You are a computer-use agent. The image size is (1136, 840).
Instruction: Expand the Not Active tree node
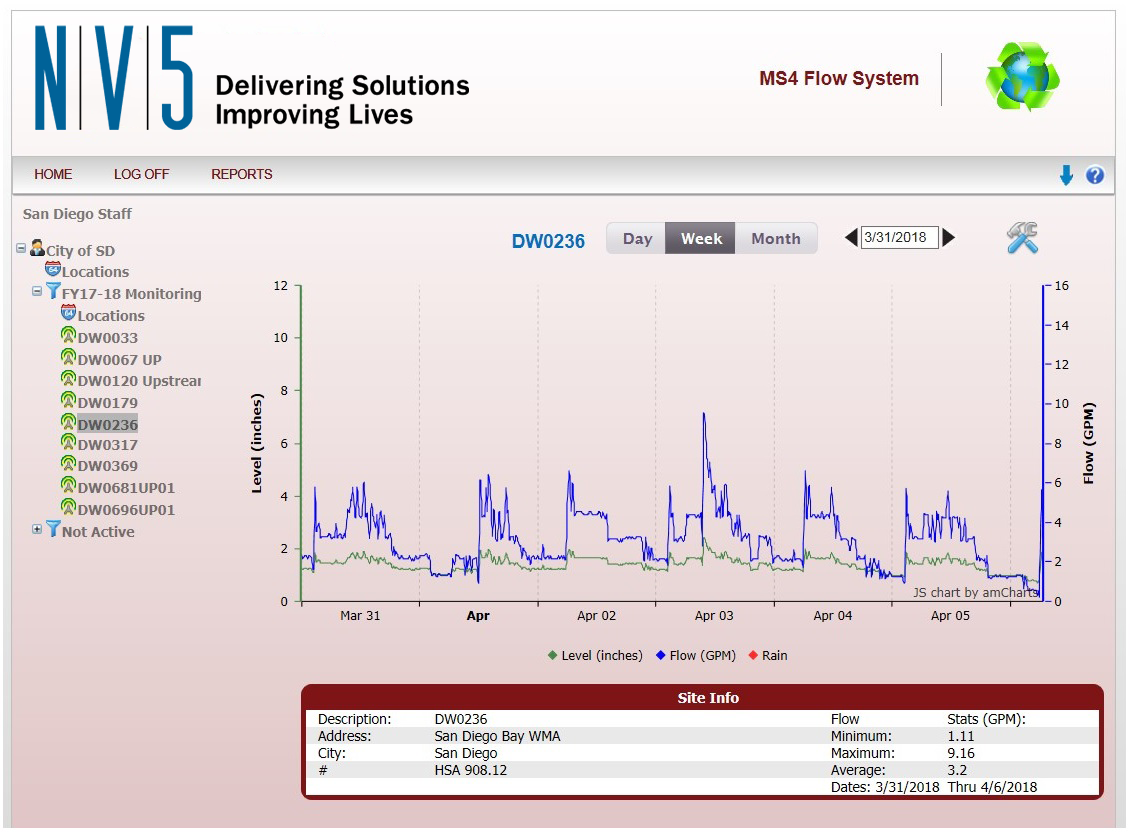pyautogui.click(x=37, y=530)
